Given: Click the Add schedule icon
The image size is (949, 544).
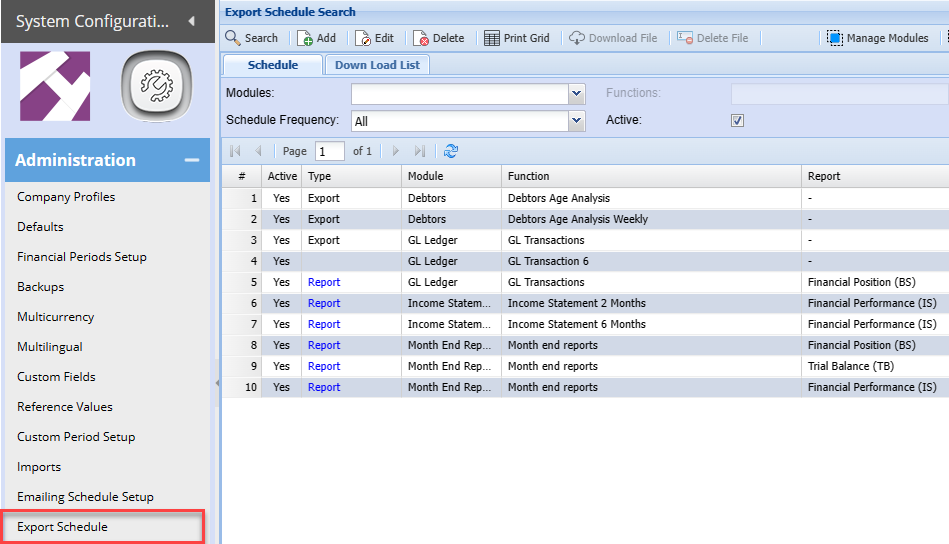Looking at the screenshot, I should [305, 38].
